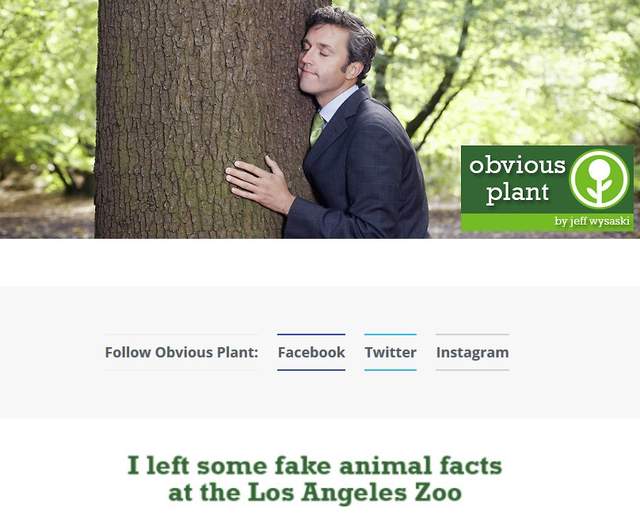Click the 'Follow Obvious Plant:' label

(181, 352)
